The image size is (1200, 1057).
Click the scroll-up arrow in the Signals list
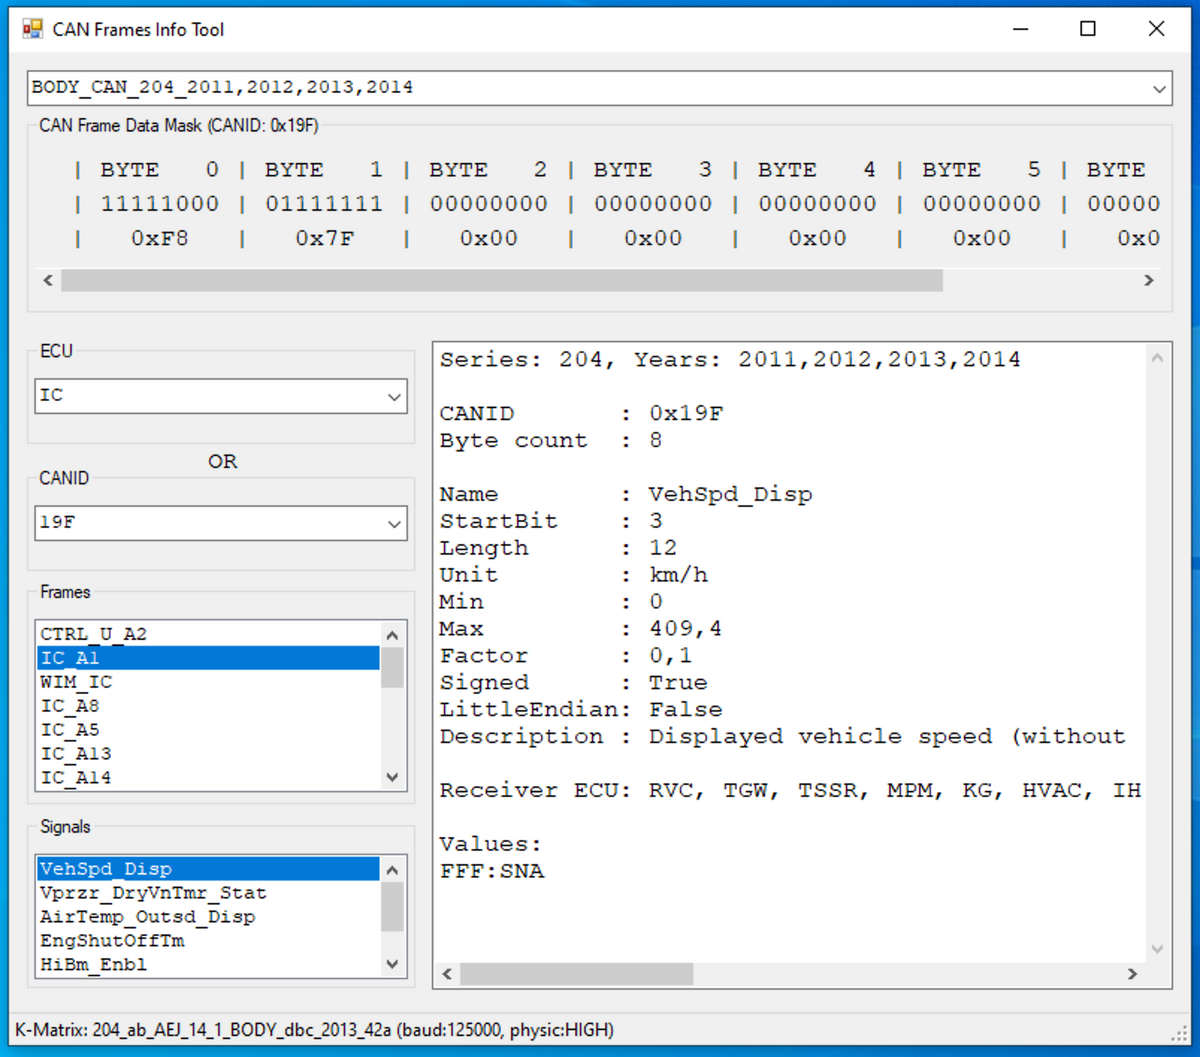pos(392,869)
